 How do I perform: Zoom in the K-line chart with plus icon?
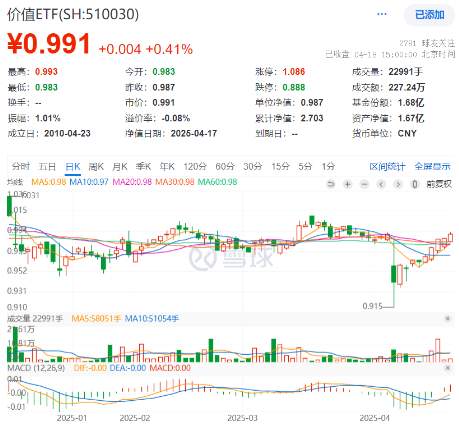pyautogui.click(x=348, y=184)
